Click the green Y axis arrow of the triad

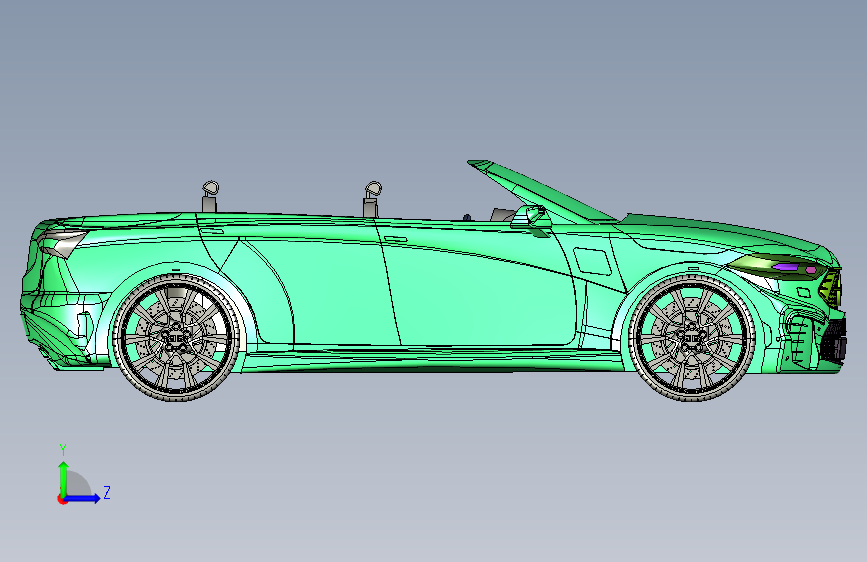pos(64,478)
